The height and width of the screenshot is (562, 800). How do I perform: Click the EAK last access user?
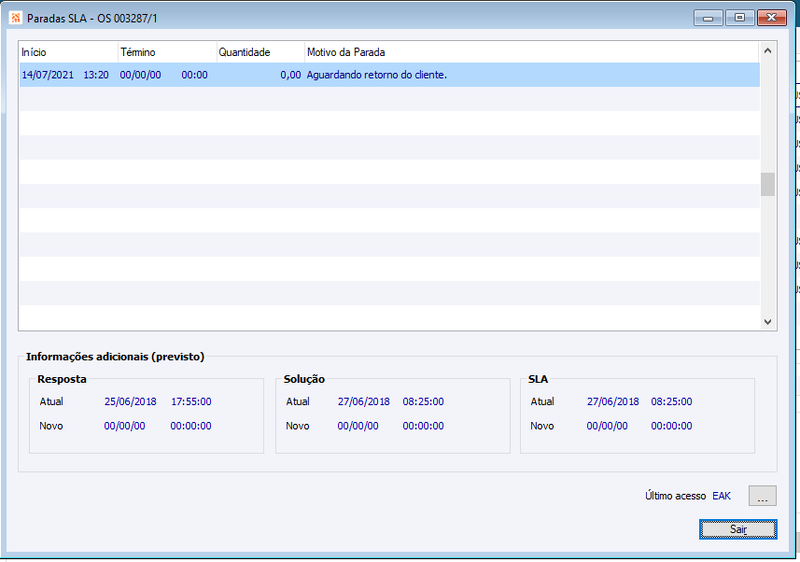pos(721,496)
